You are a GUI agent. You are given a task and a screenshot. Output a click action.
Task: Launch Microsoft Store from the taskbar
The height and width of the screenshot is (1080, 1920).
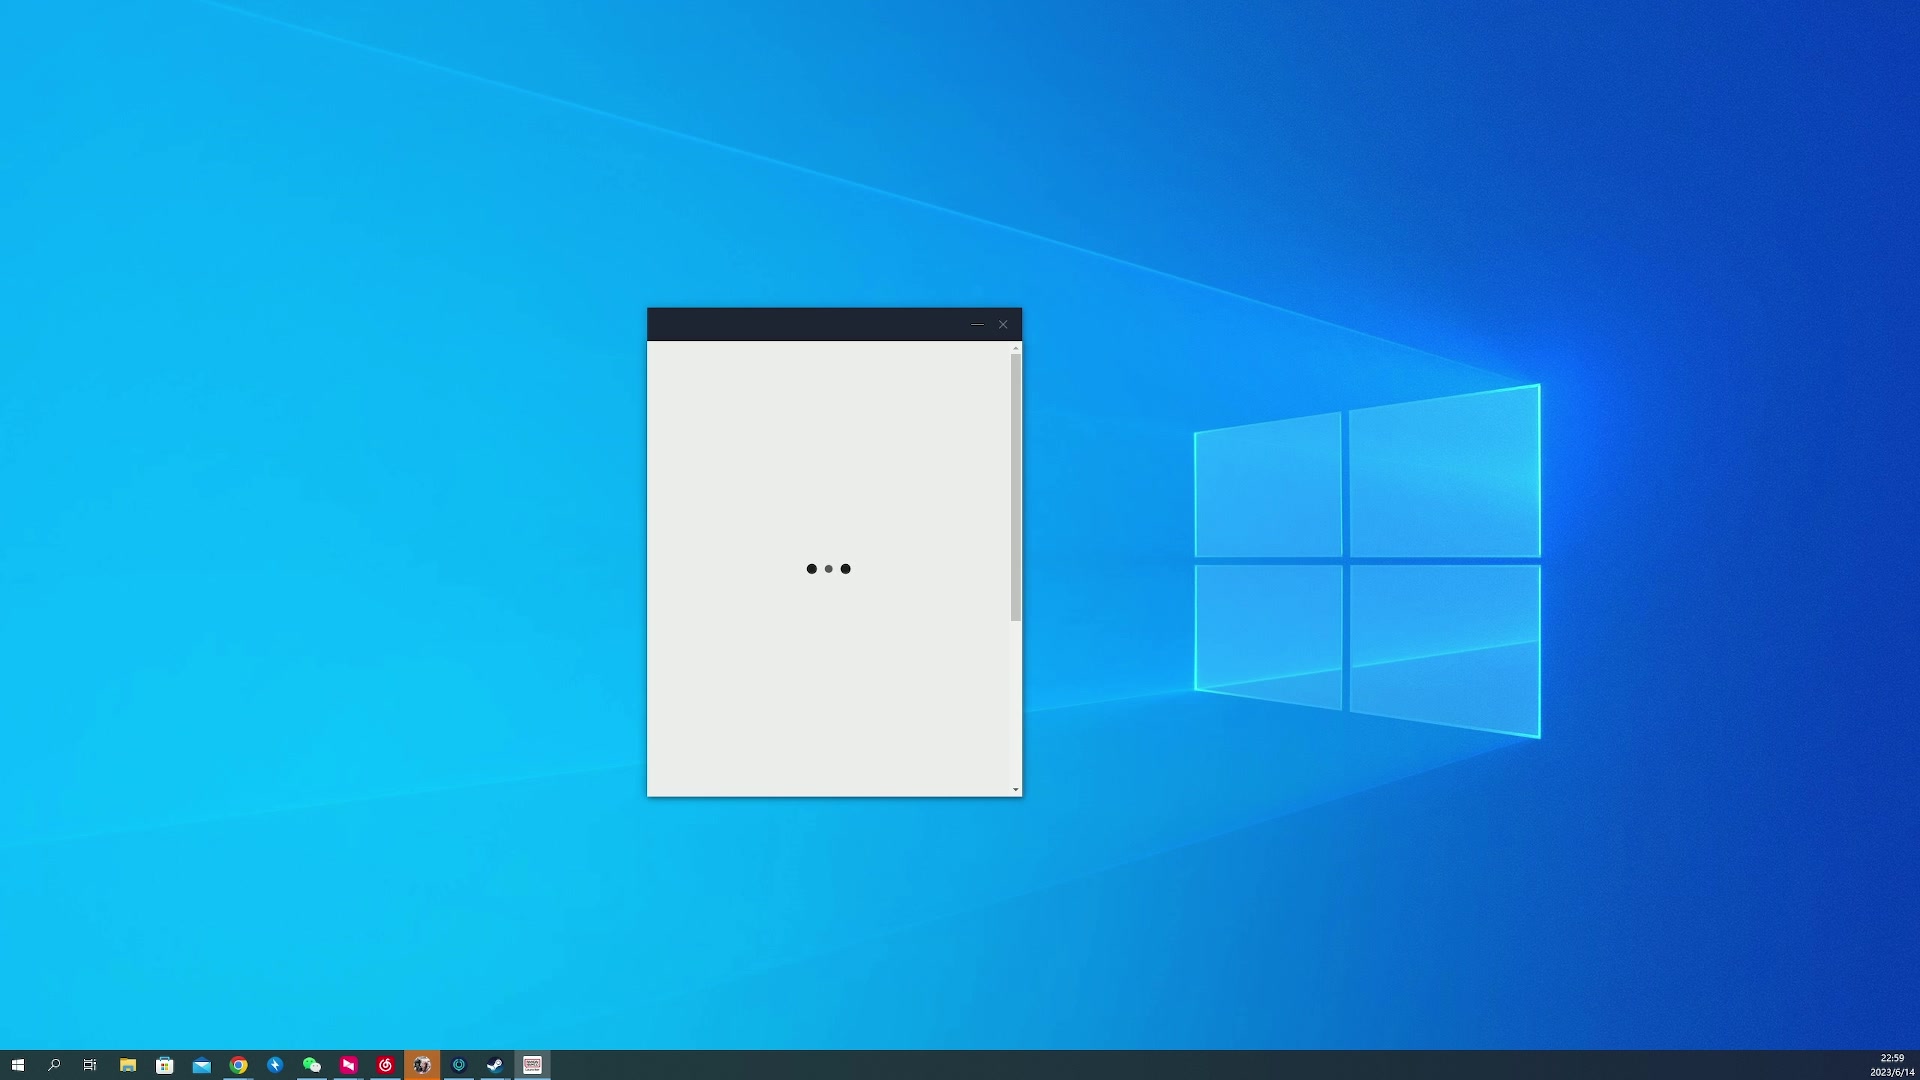(x=165, y=1065)
